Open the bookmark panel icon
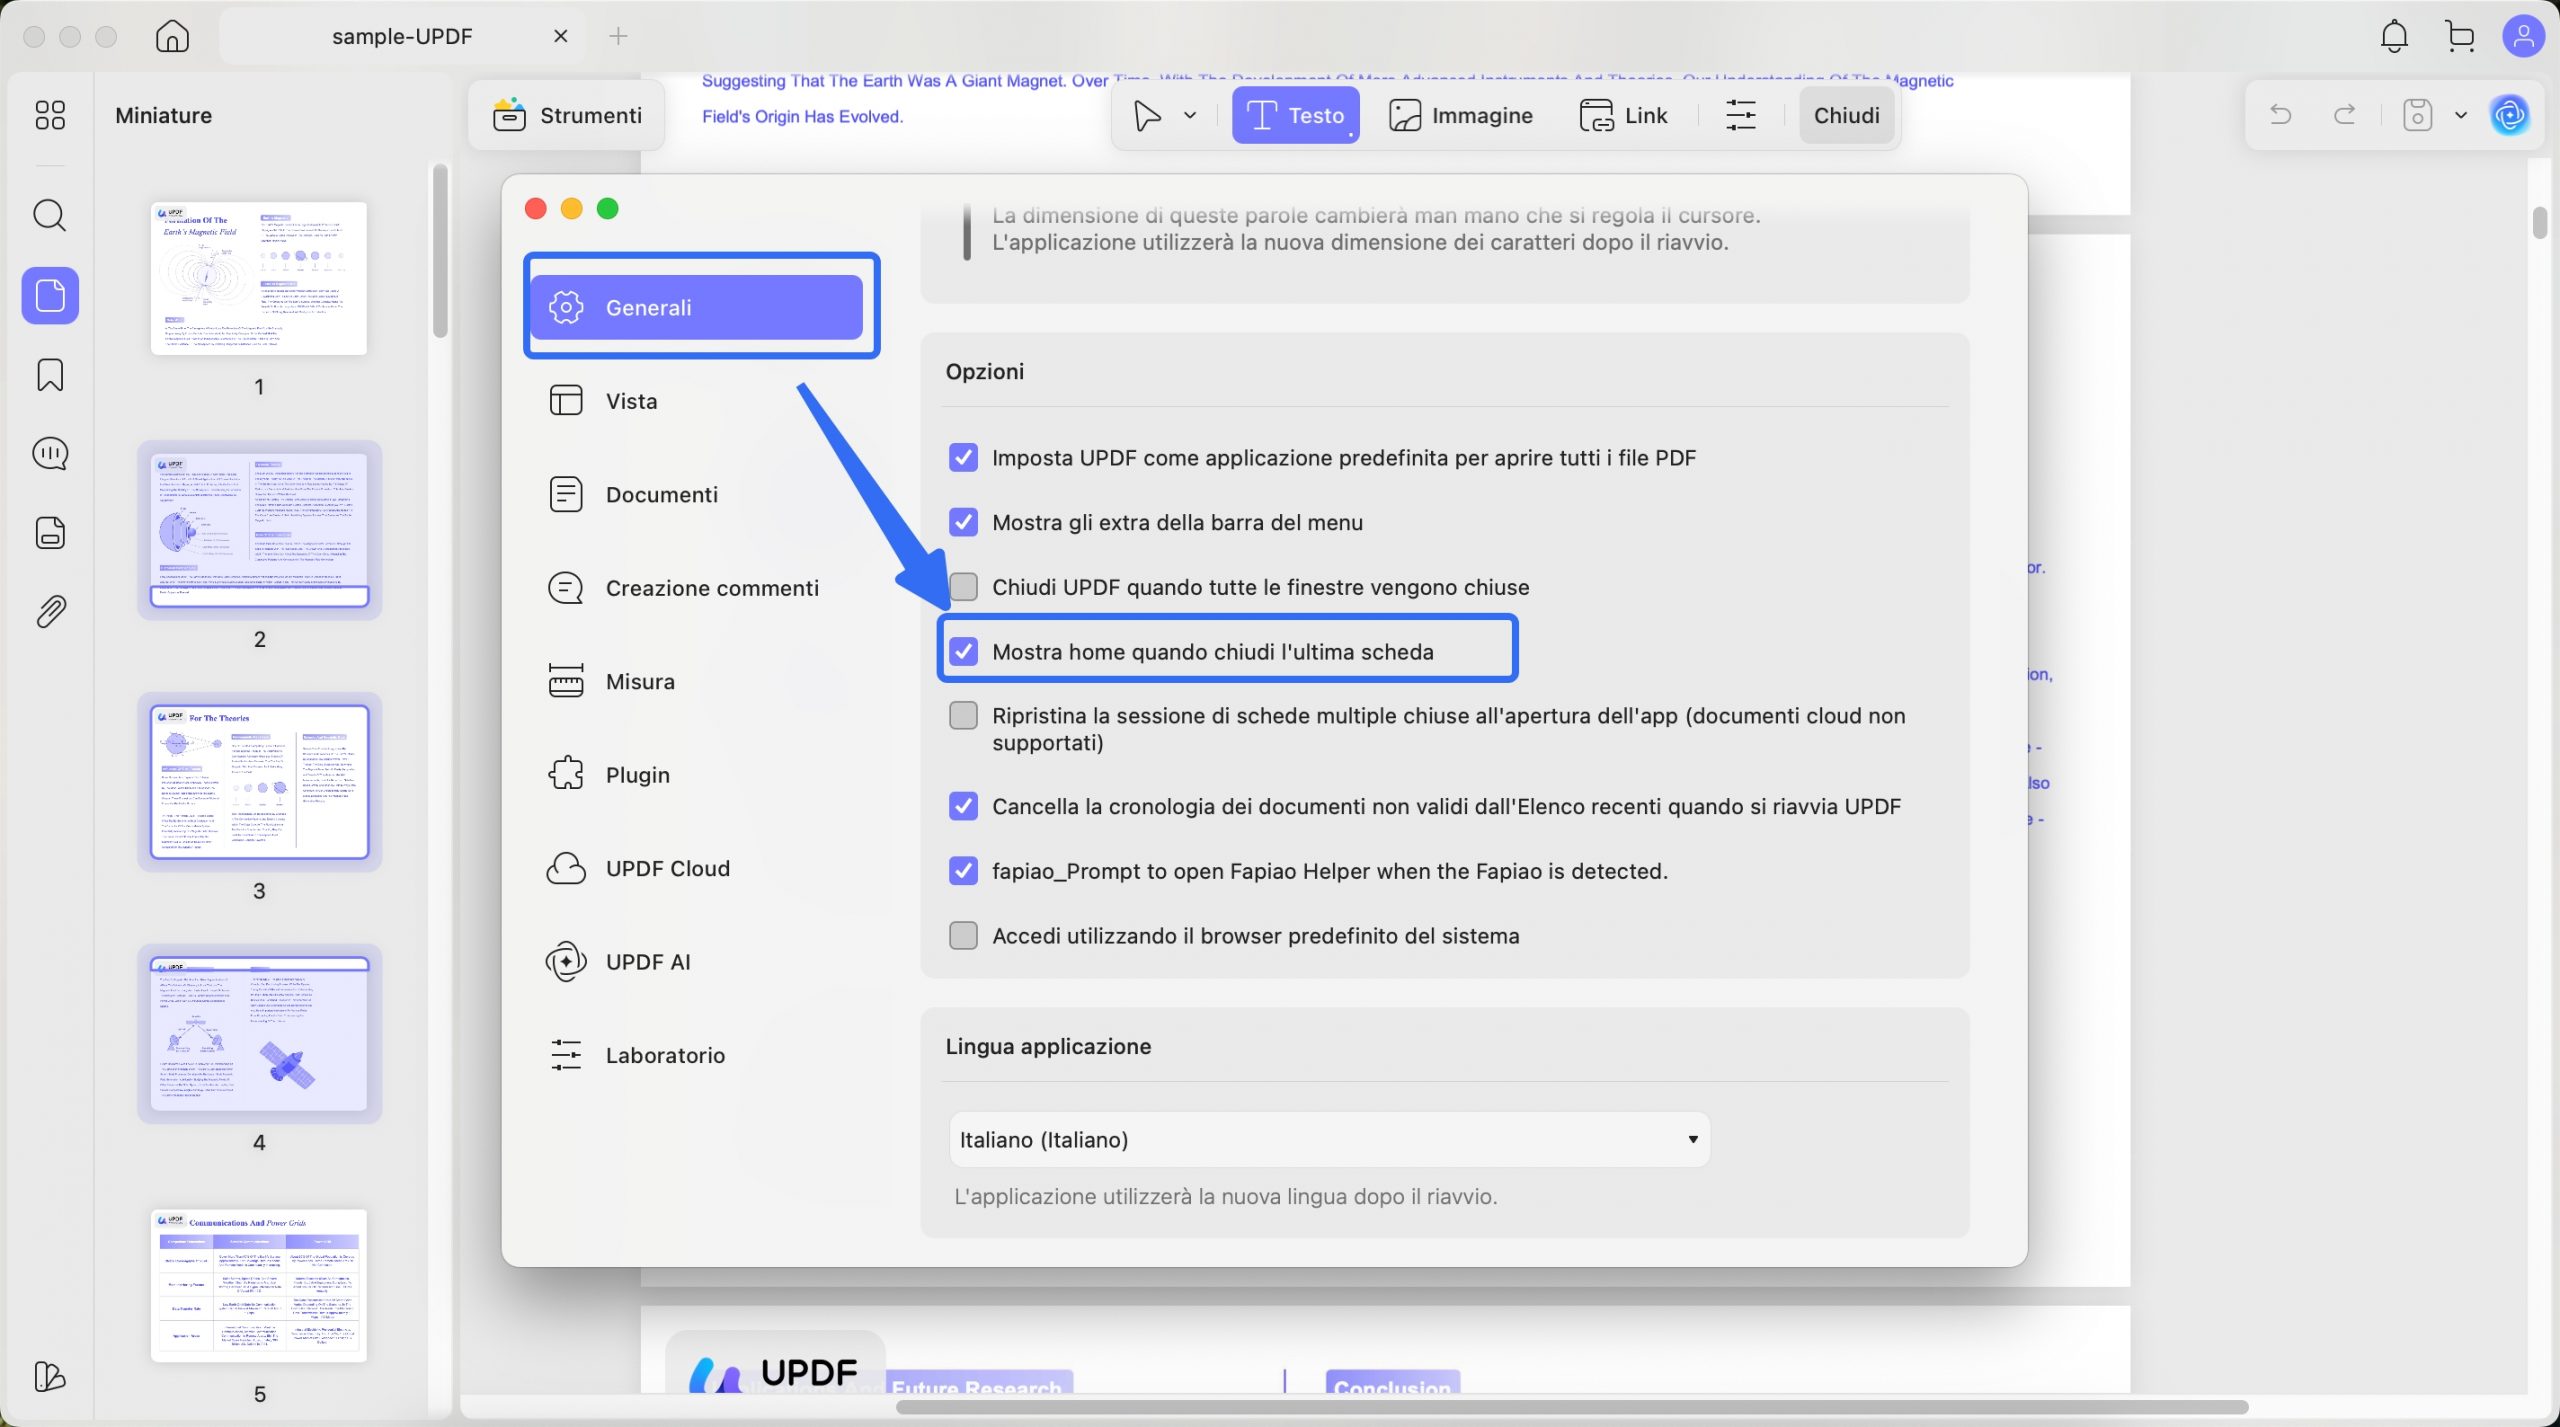The height and width of the screenshot is (1427, 2560). tap(49, 375)
